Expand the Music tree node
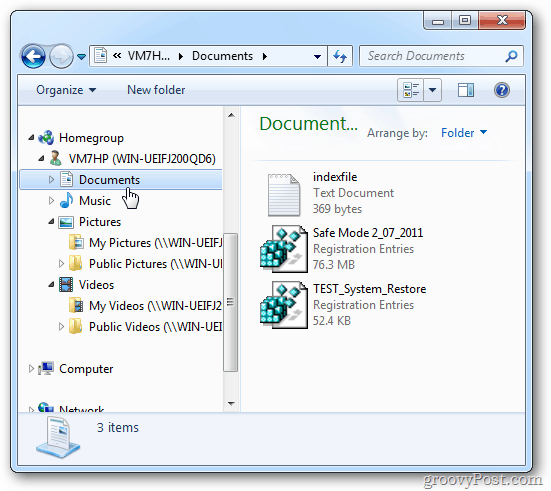This screenshot has width=551, height=491. (x=51, y=200)
